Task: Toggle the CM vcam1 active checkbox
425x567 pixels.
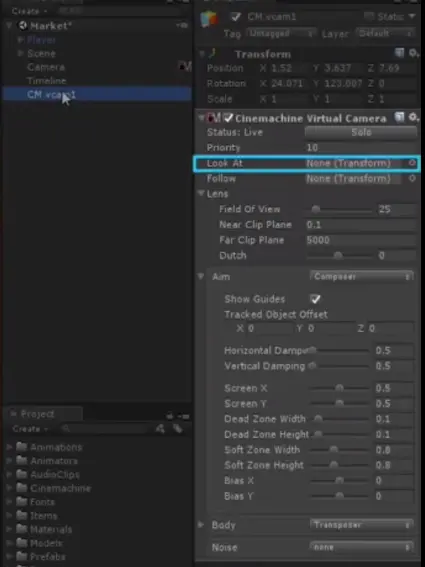Action: [x=236, y=17]
